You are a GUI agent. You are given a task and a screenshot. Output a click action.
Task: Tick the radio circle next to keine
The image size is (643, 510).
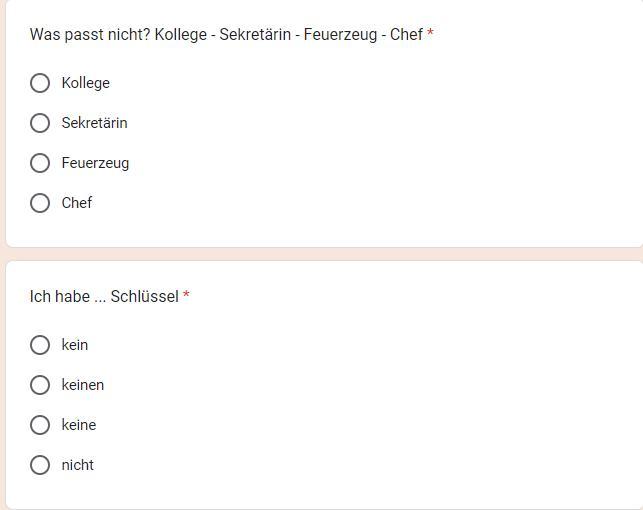(x=40, y=425)
